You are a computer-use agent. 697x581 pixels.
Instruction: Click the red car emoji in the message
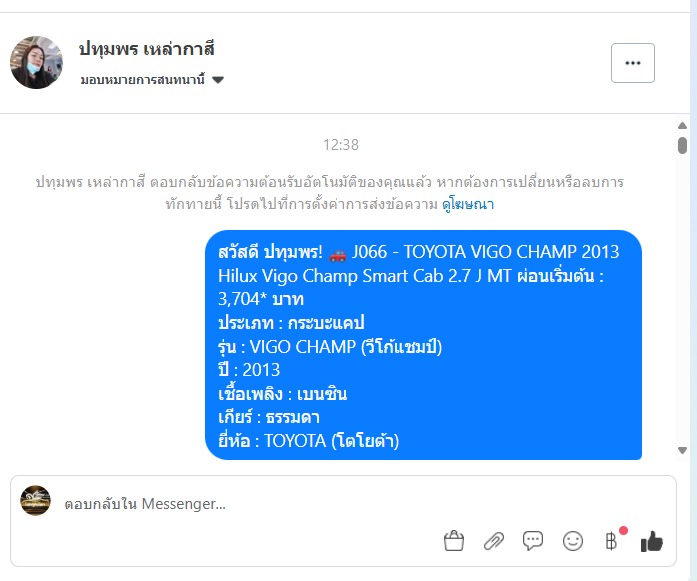click(x=337, y=255)
